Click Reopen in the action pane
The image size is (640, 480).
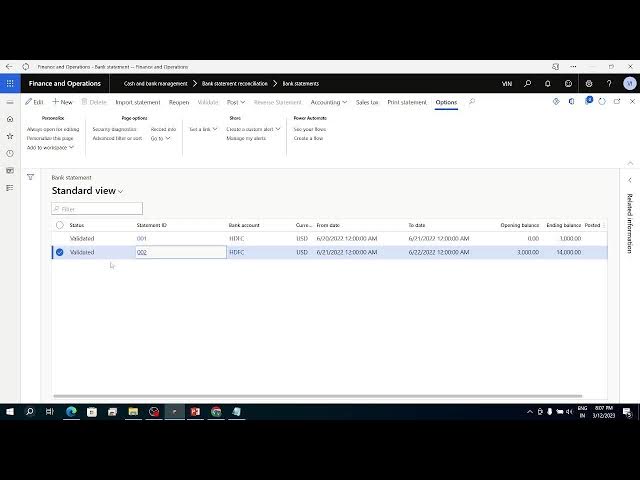click(179, 102)
